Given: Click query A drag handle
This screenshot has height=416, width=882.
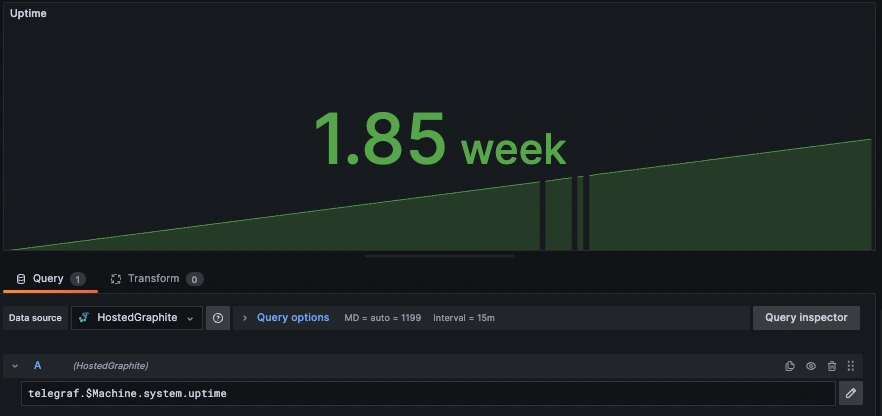Looking at the screenshot, I should [850, 366].
